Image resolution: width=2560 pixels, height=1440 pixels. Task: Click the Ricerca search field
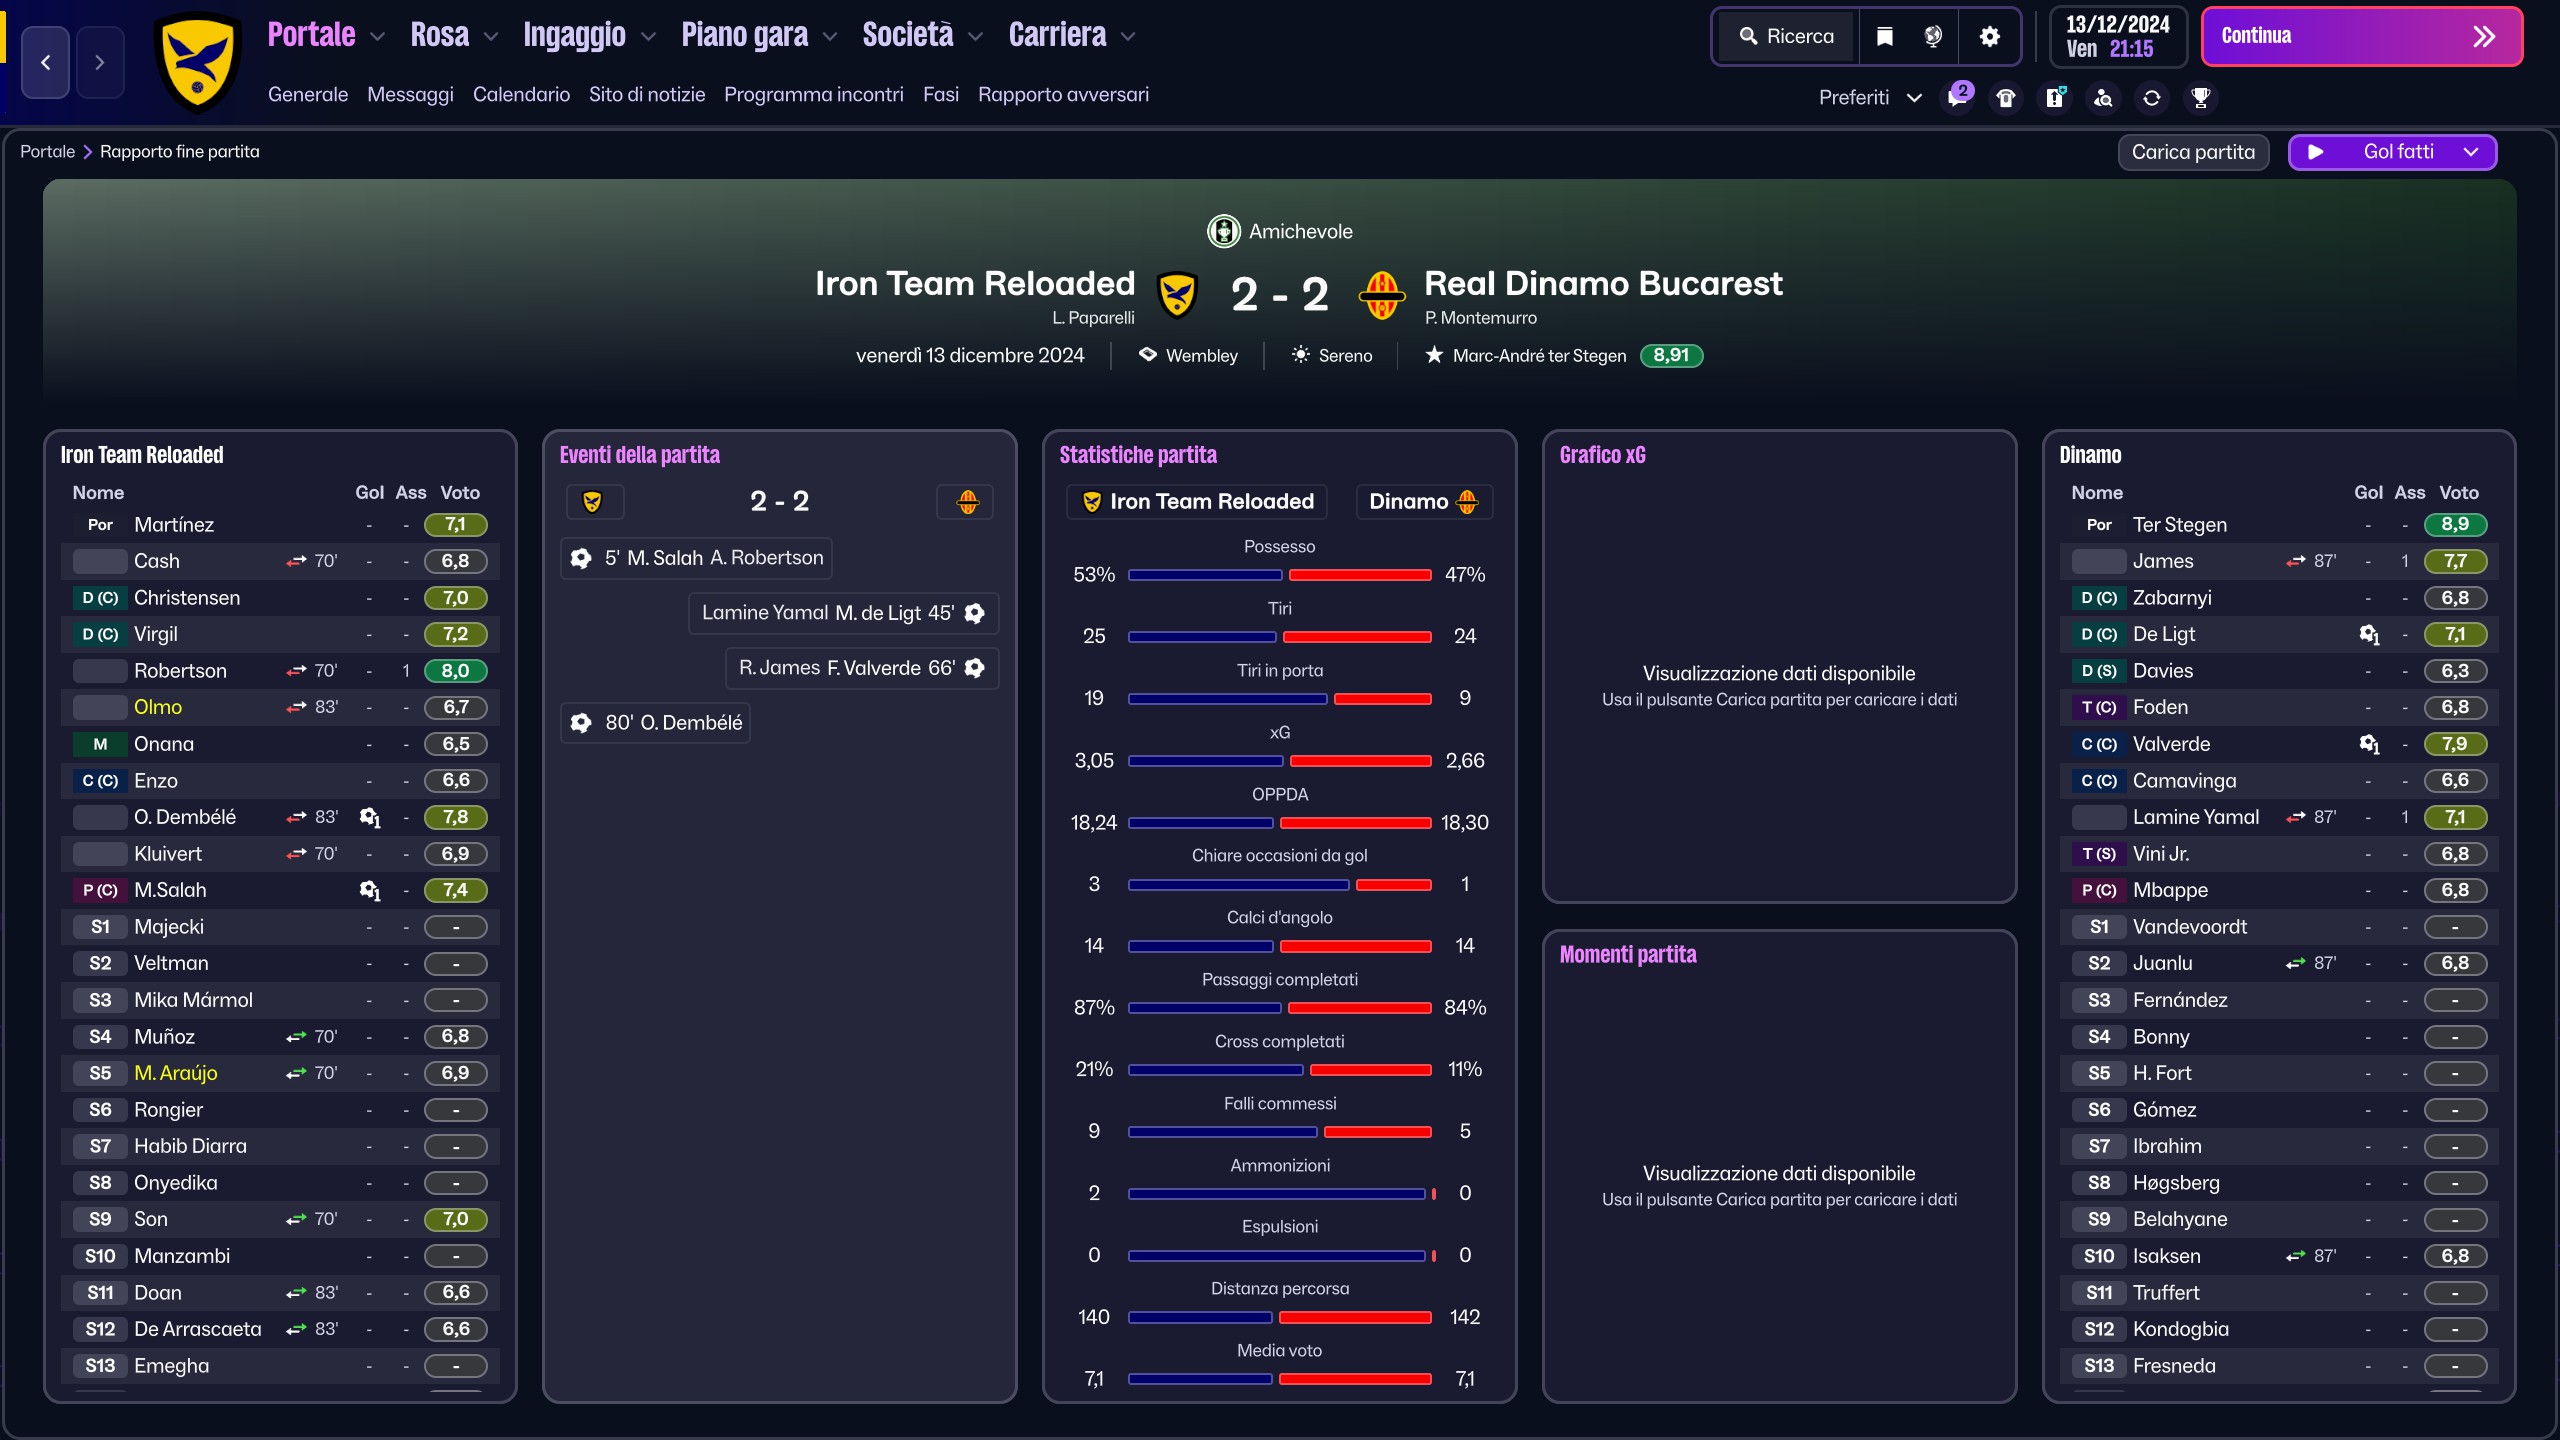(x=1788, y=37)
